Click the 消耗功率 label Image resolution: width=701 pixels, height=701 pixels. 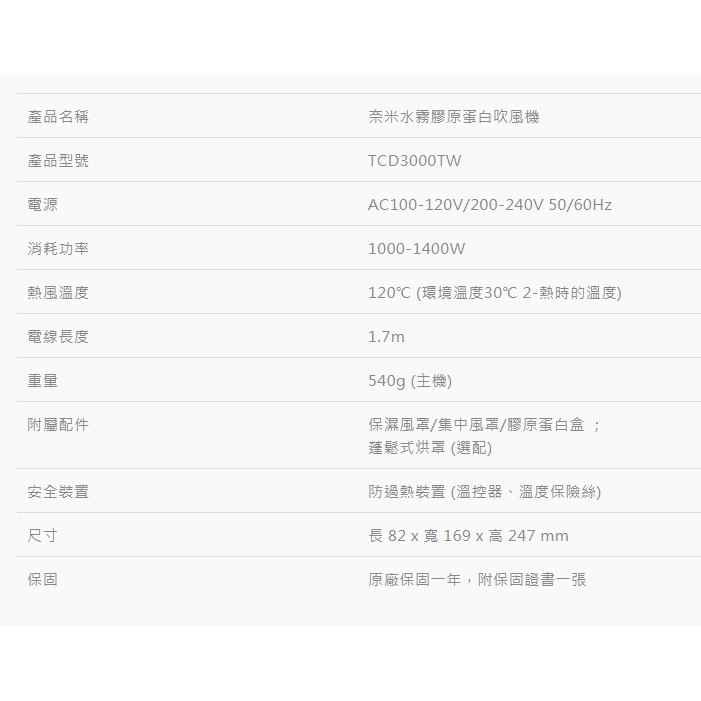(x=58, y=249)
